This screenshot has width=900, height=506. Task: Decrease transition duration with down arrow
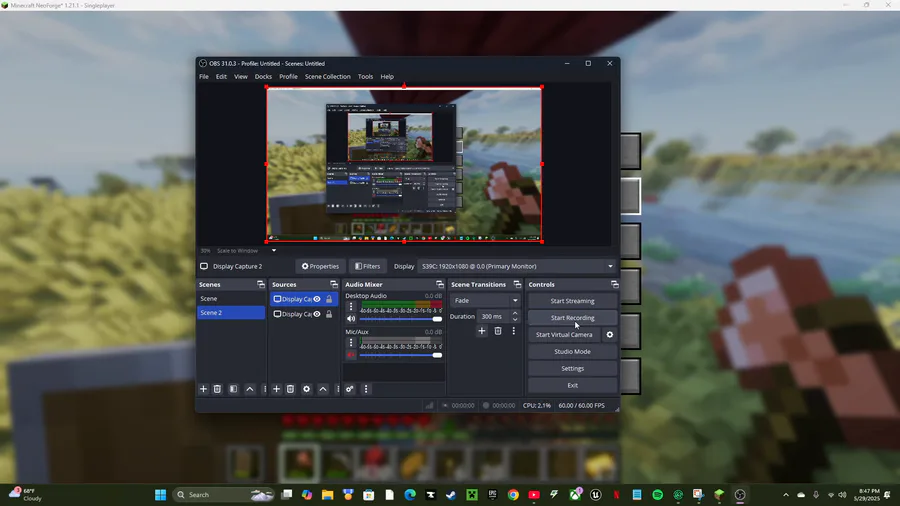click(515, 320)
